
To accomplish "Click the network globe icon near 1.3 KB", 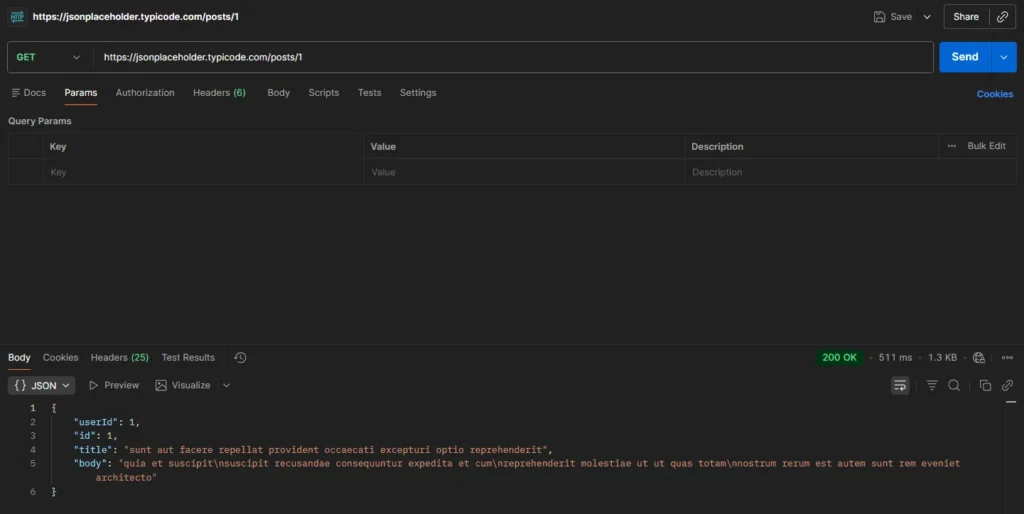I will click(x=978, y=357).
